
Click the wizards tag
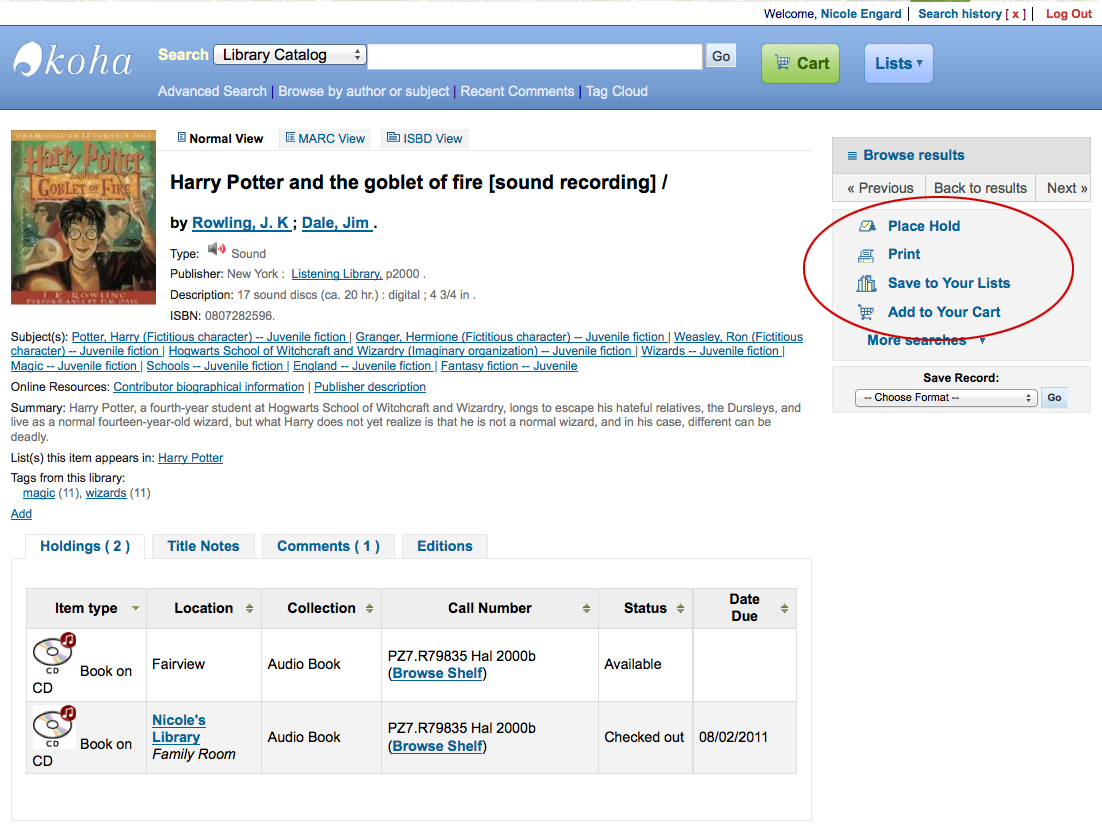click(106, 493)
